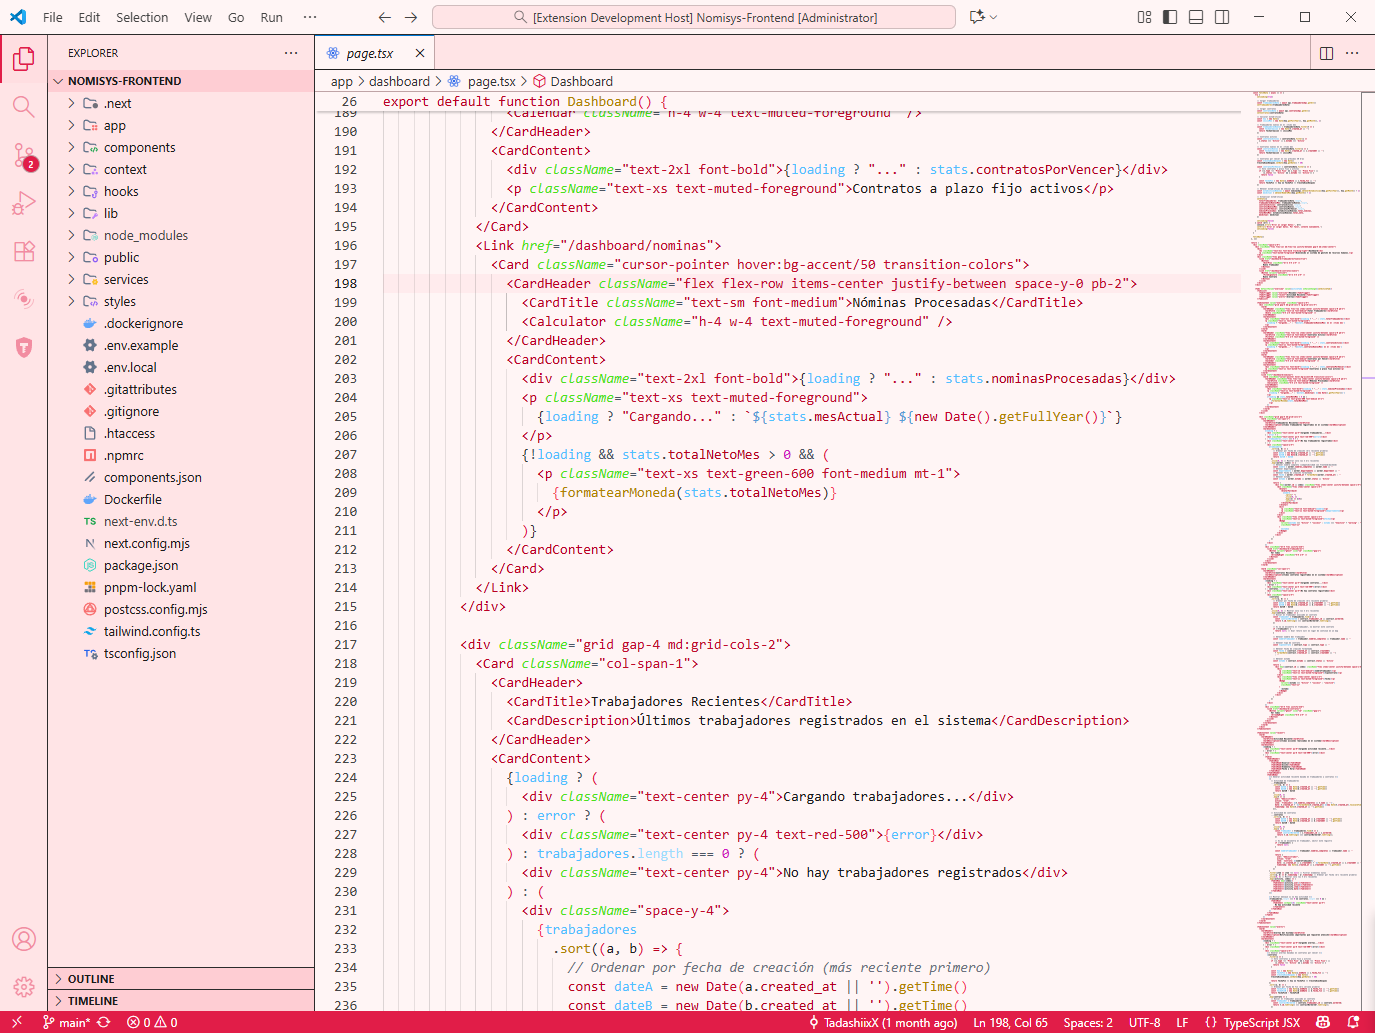
Task: Click the dashboard breadcrumb segment
Action: [399, 81]
